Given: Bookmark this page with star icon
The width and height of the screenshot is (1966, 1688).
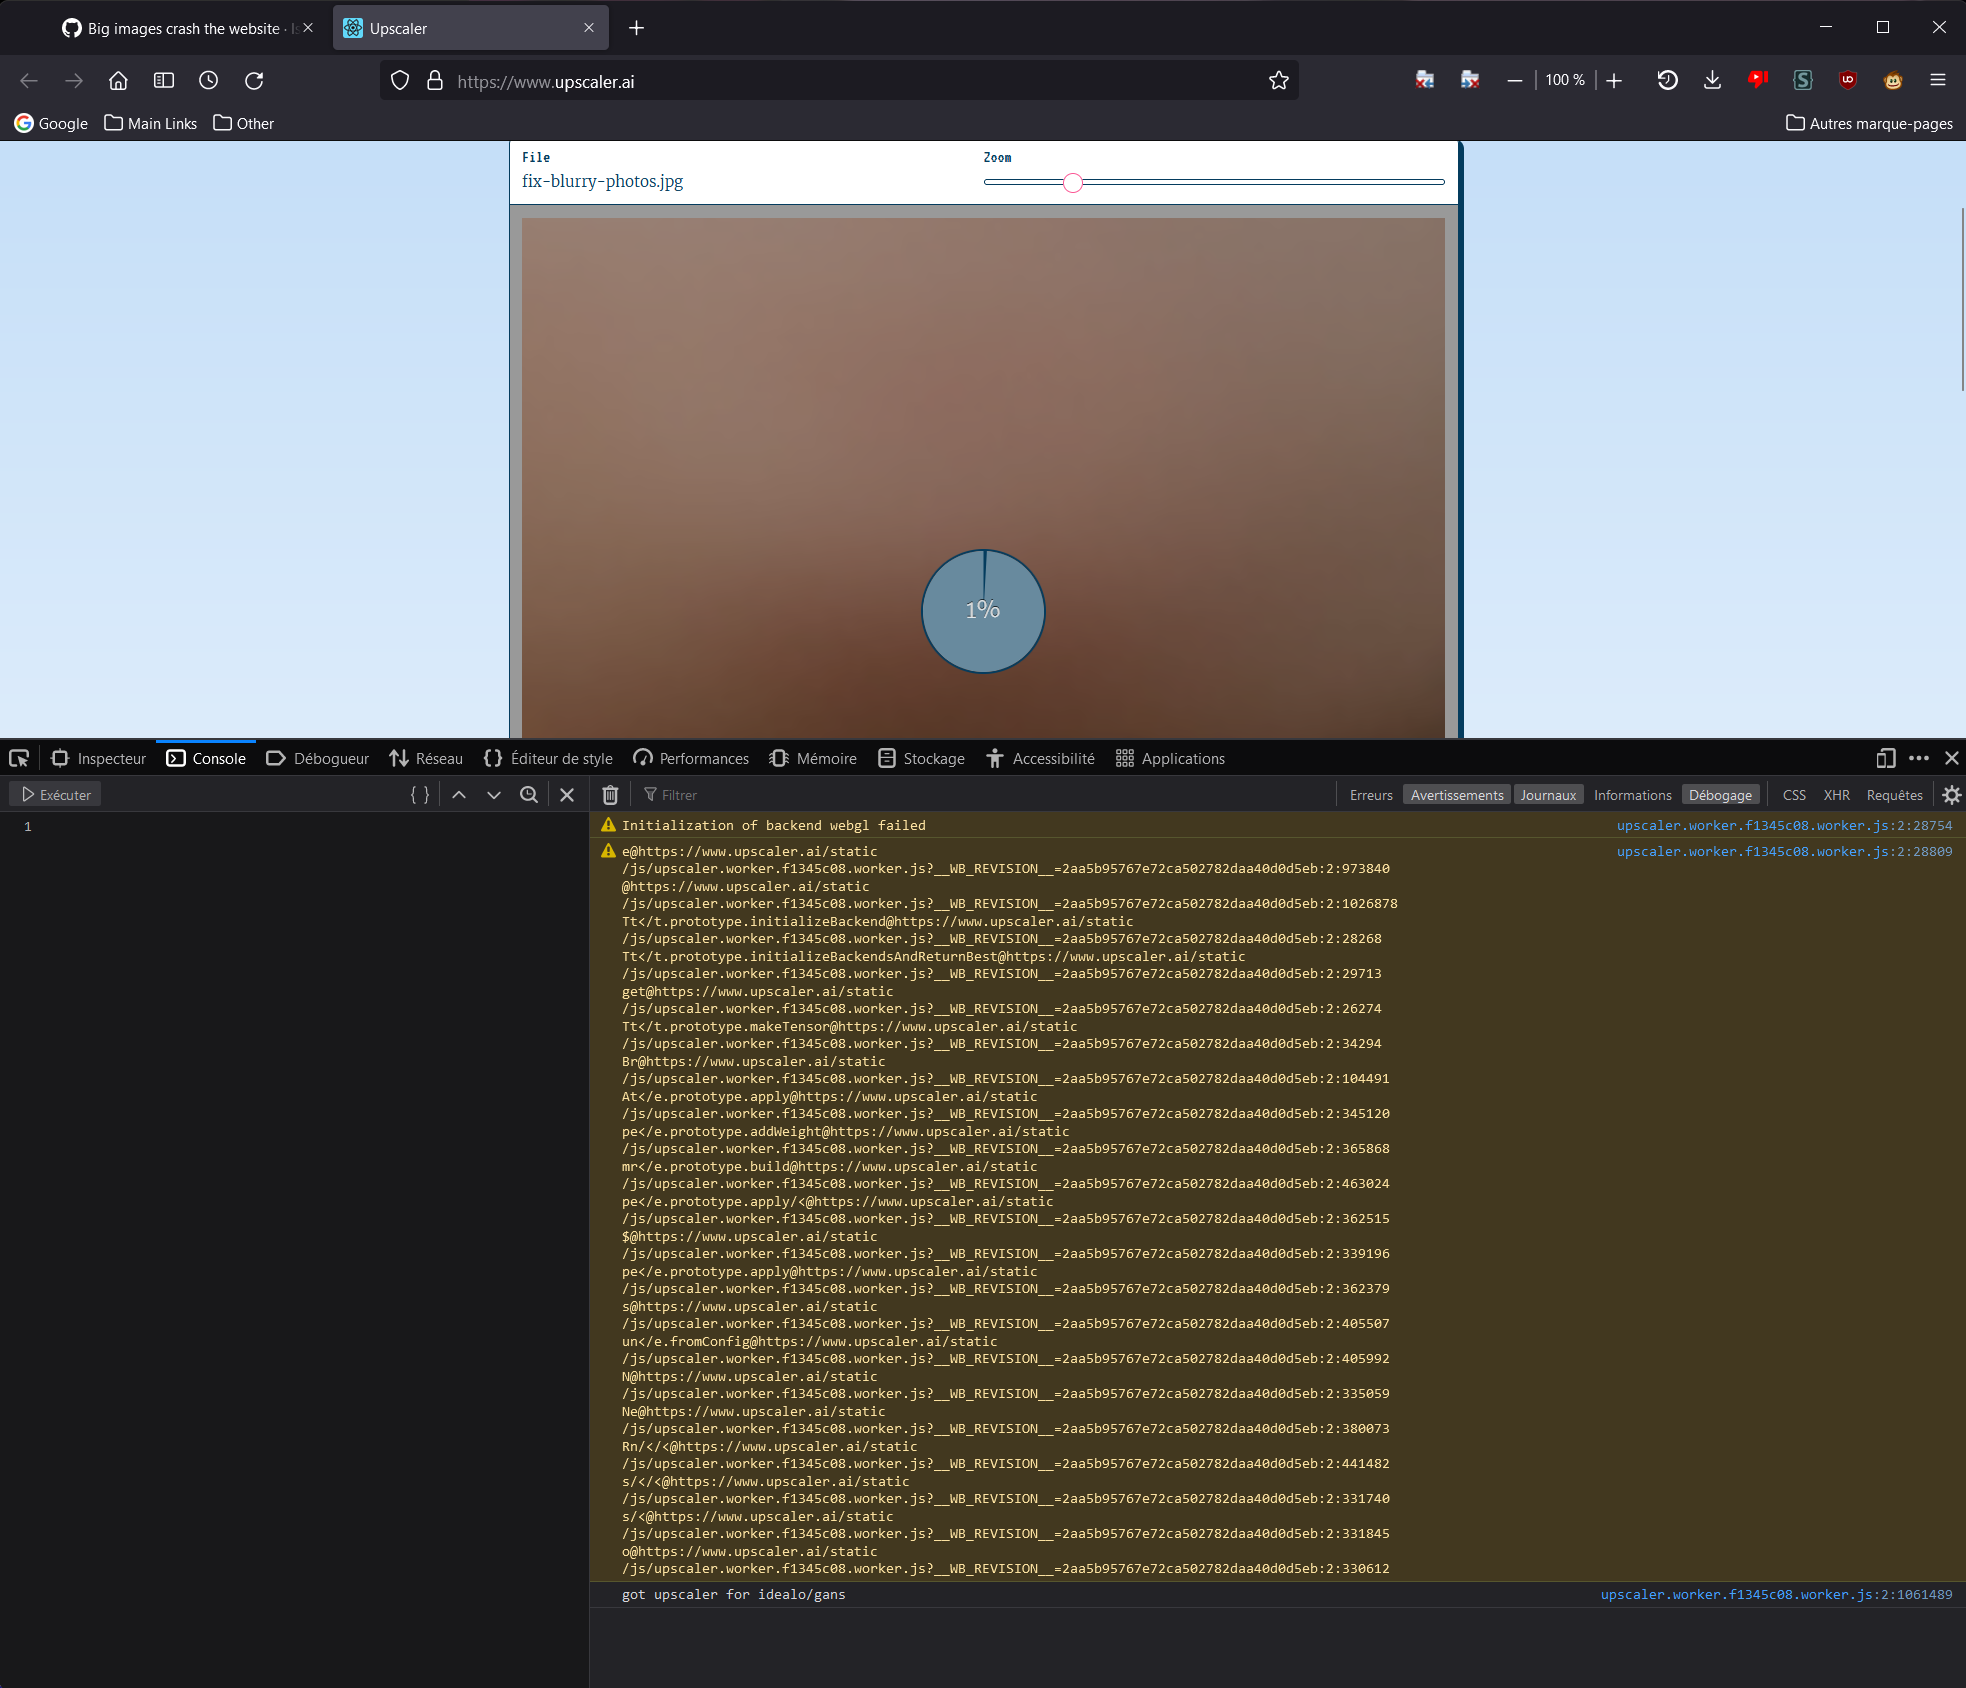Looking at the screenshot, I should 1278,81.
